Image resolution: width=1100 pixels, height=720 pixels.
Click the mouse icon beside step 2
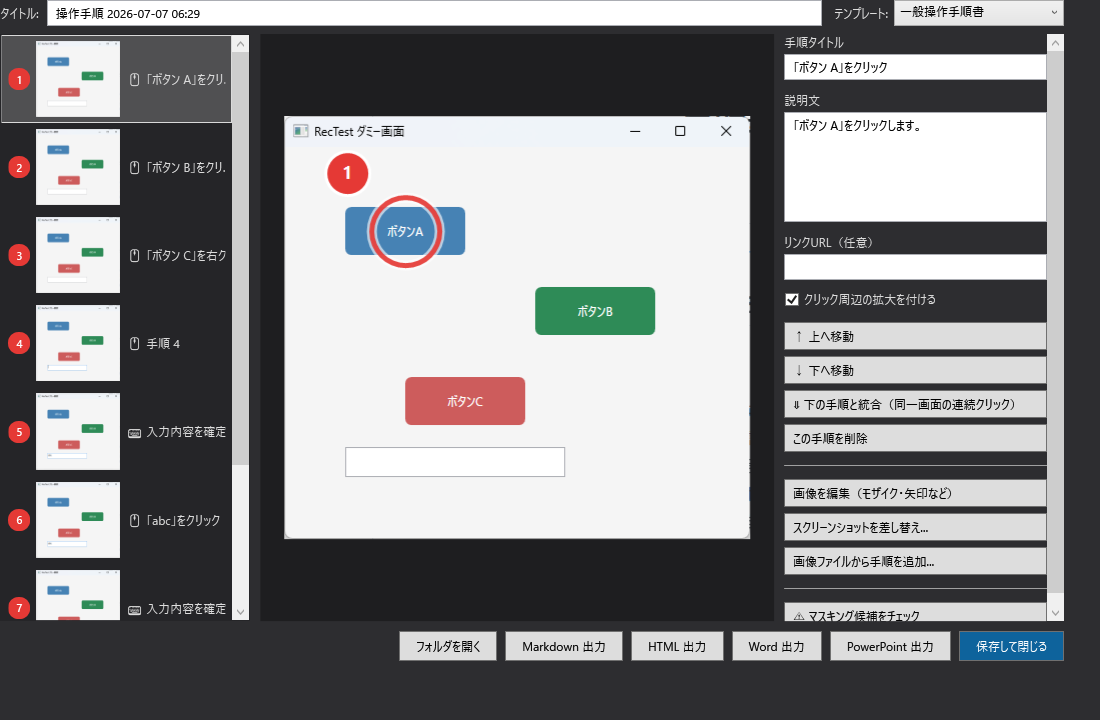(x=135, y=168)
